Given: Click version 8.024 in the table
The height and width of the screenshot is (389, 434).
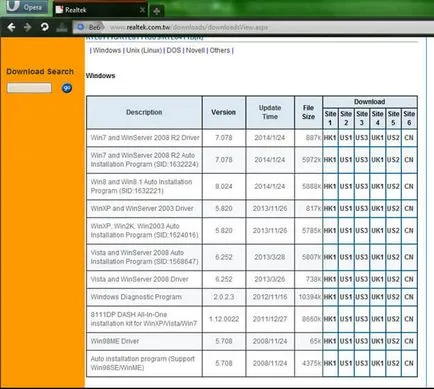Looking at the screenshot, I should pyautogui.click(x=224, y=186).
